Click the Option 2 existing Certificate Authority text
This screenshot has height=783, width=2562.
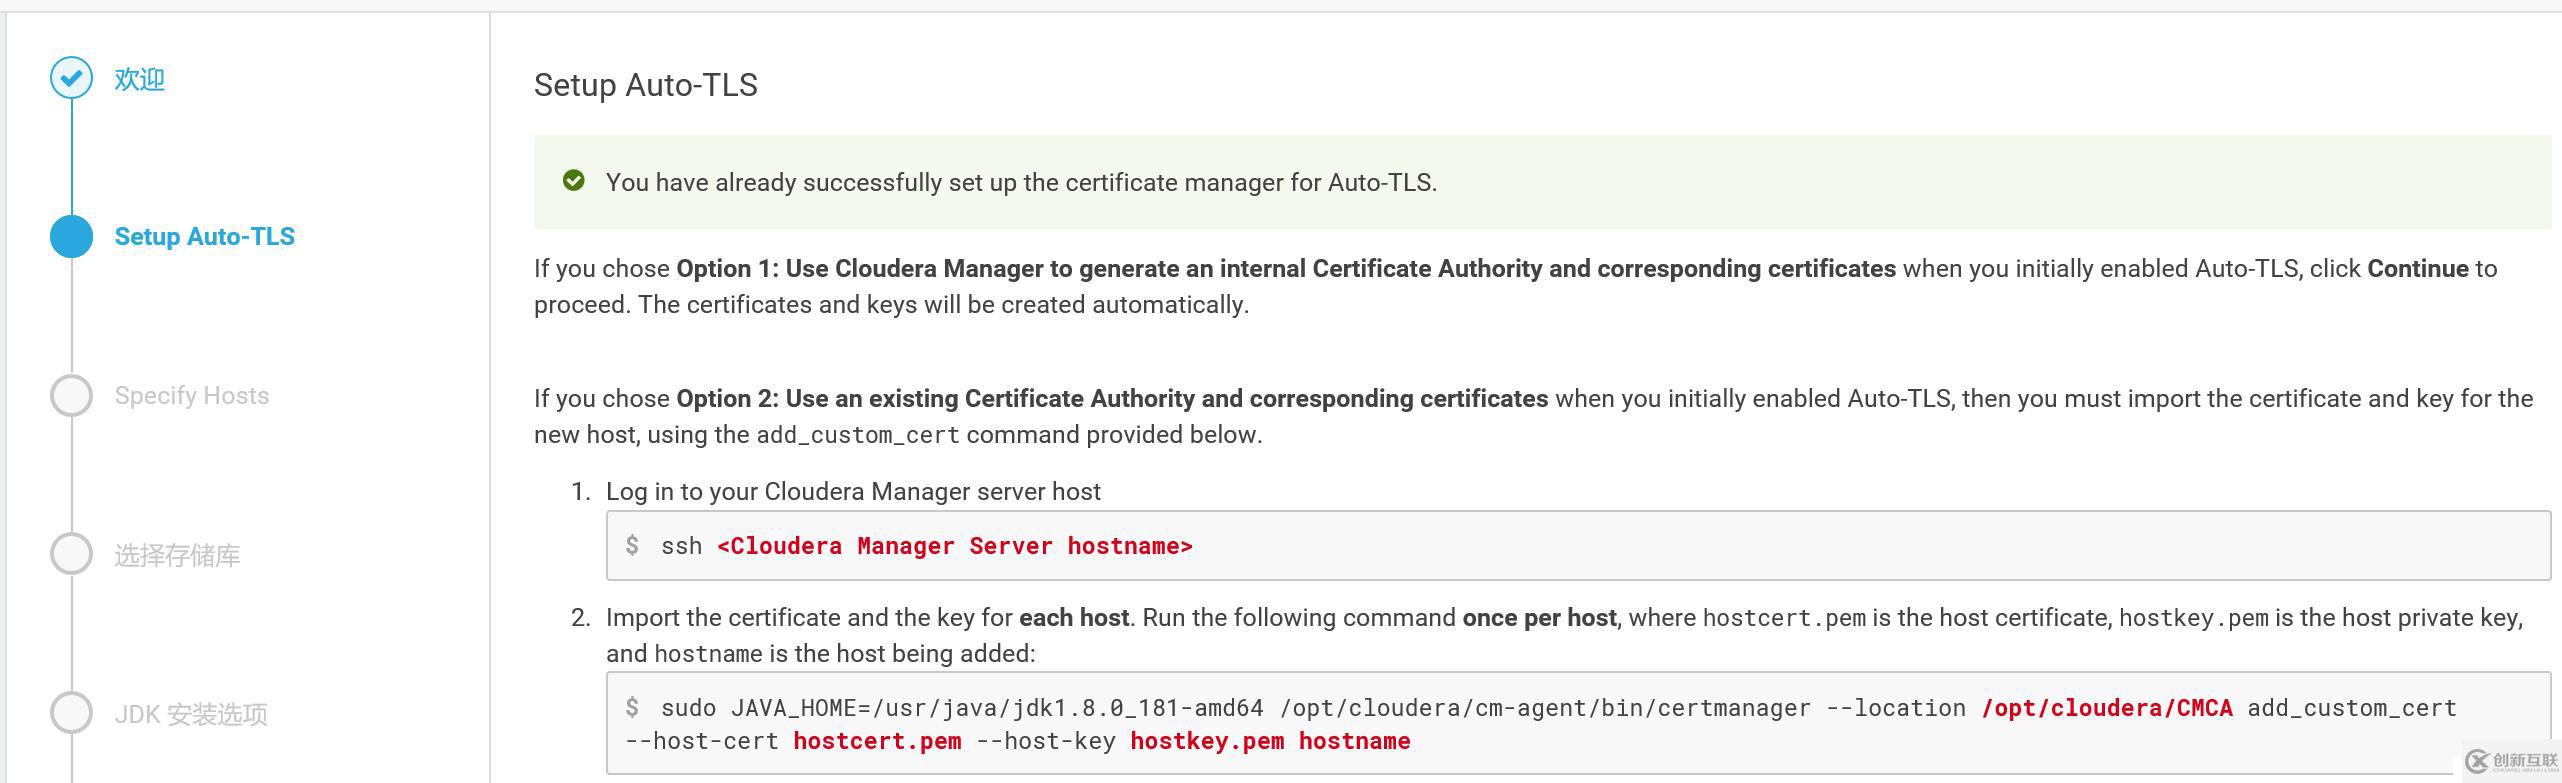pos(1112,398)
